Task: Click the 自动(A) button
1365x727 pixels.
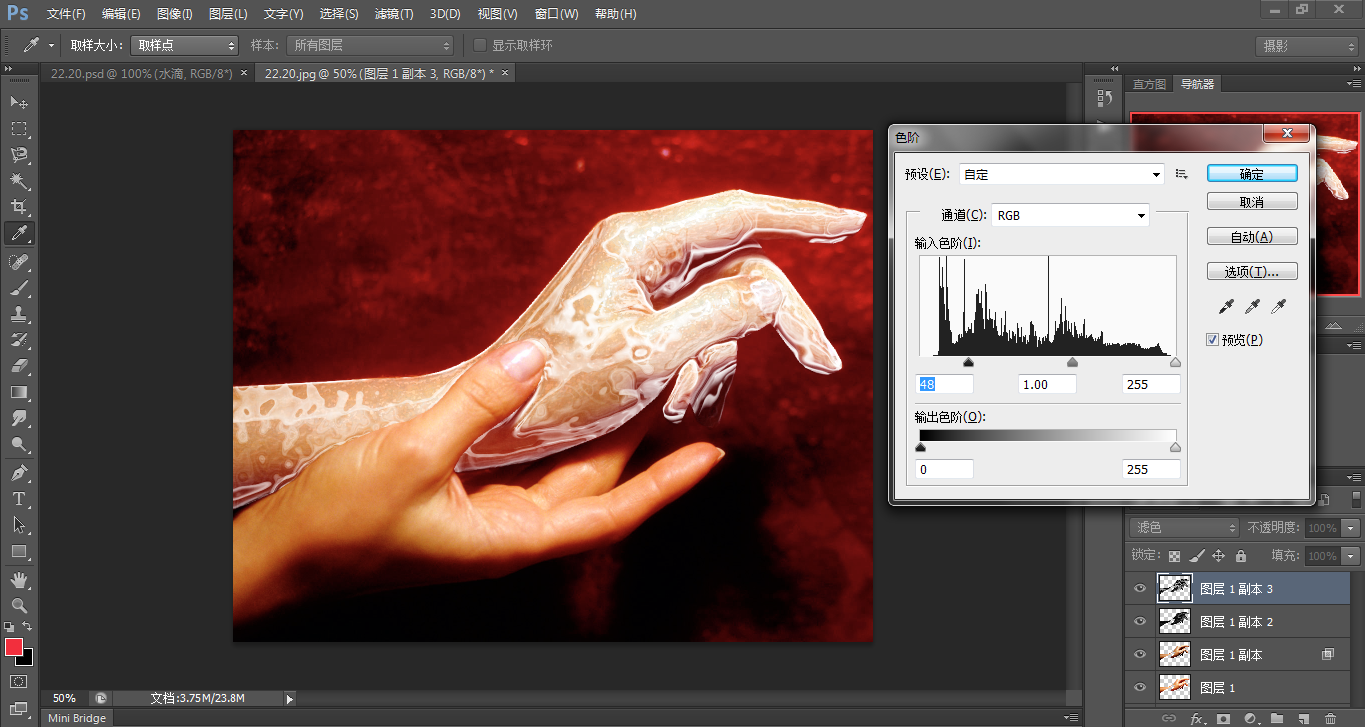Action: pyautogui.click(x=1252, y=237)
